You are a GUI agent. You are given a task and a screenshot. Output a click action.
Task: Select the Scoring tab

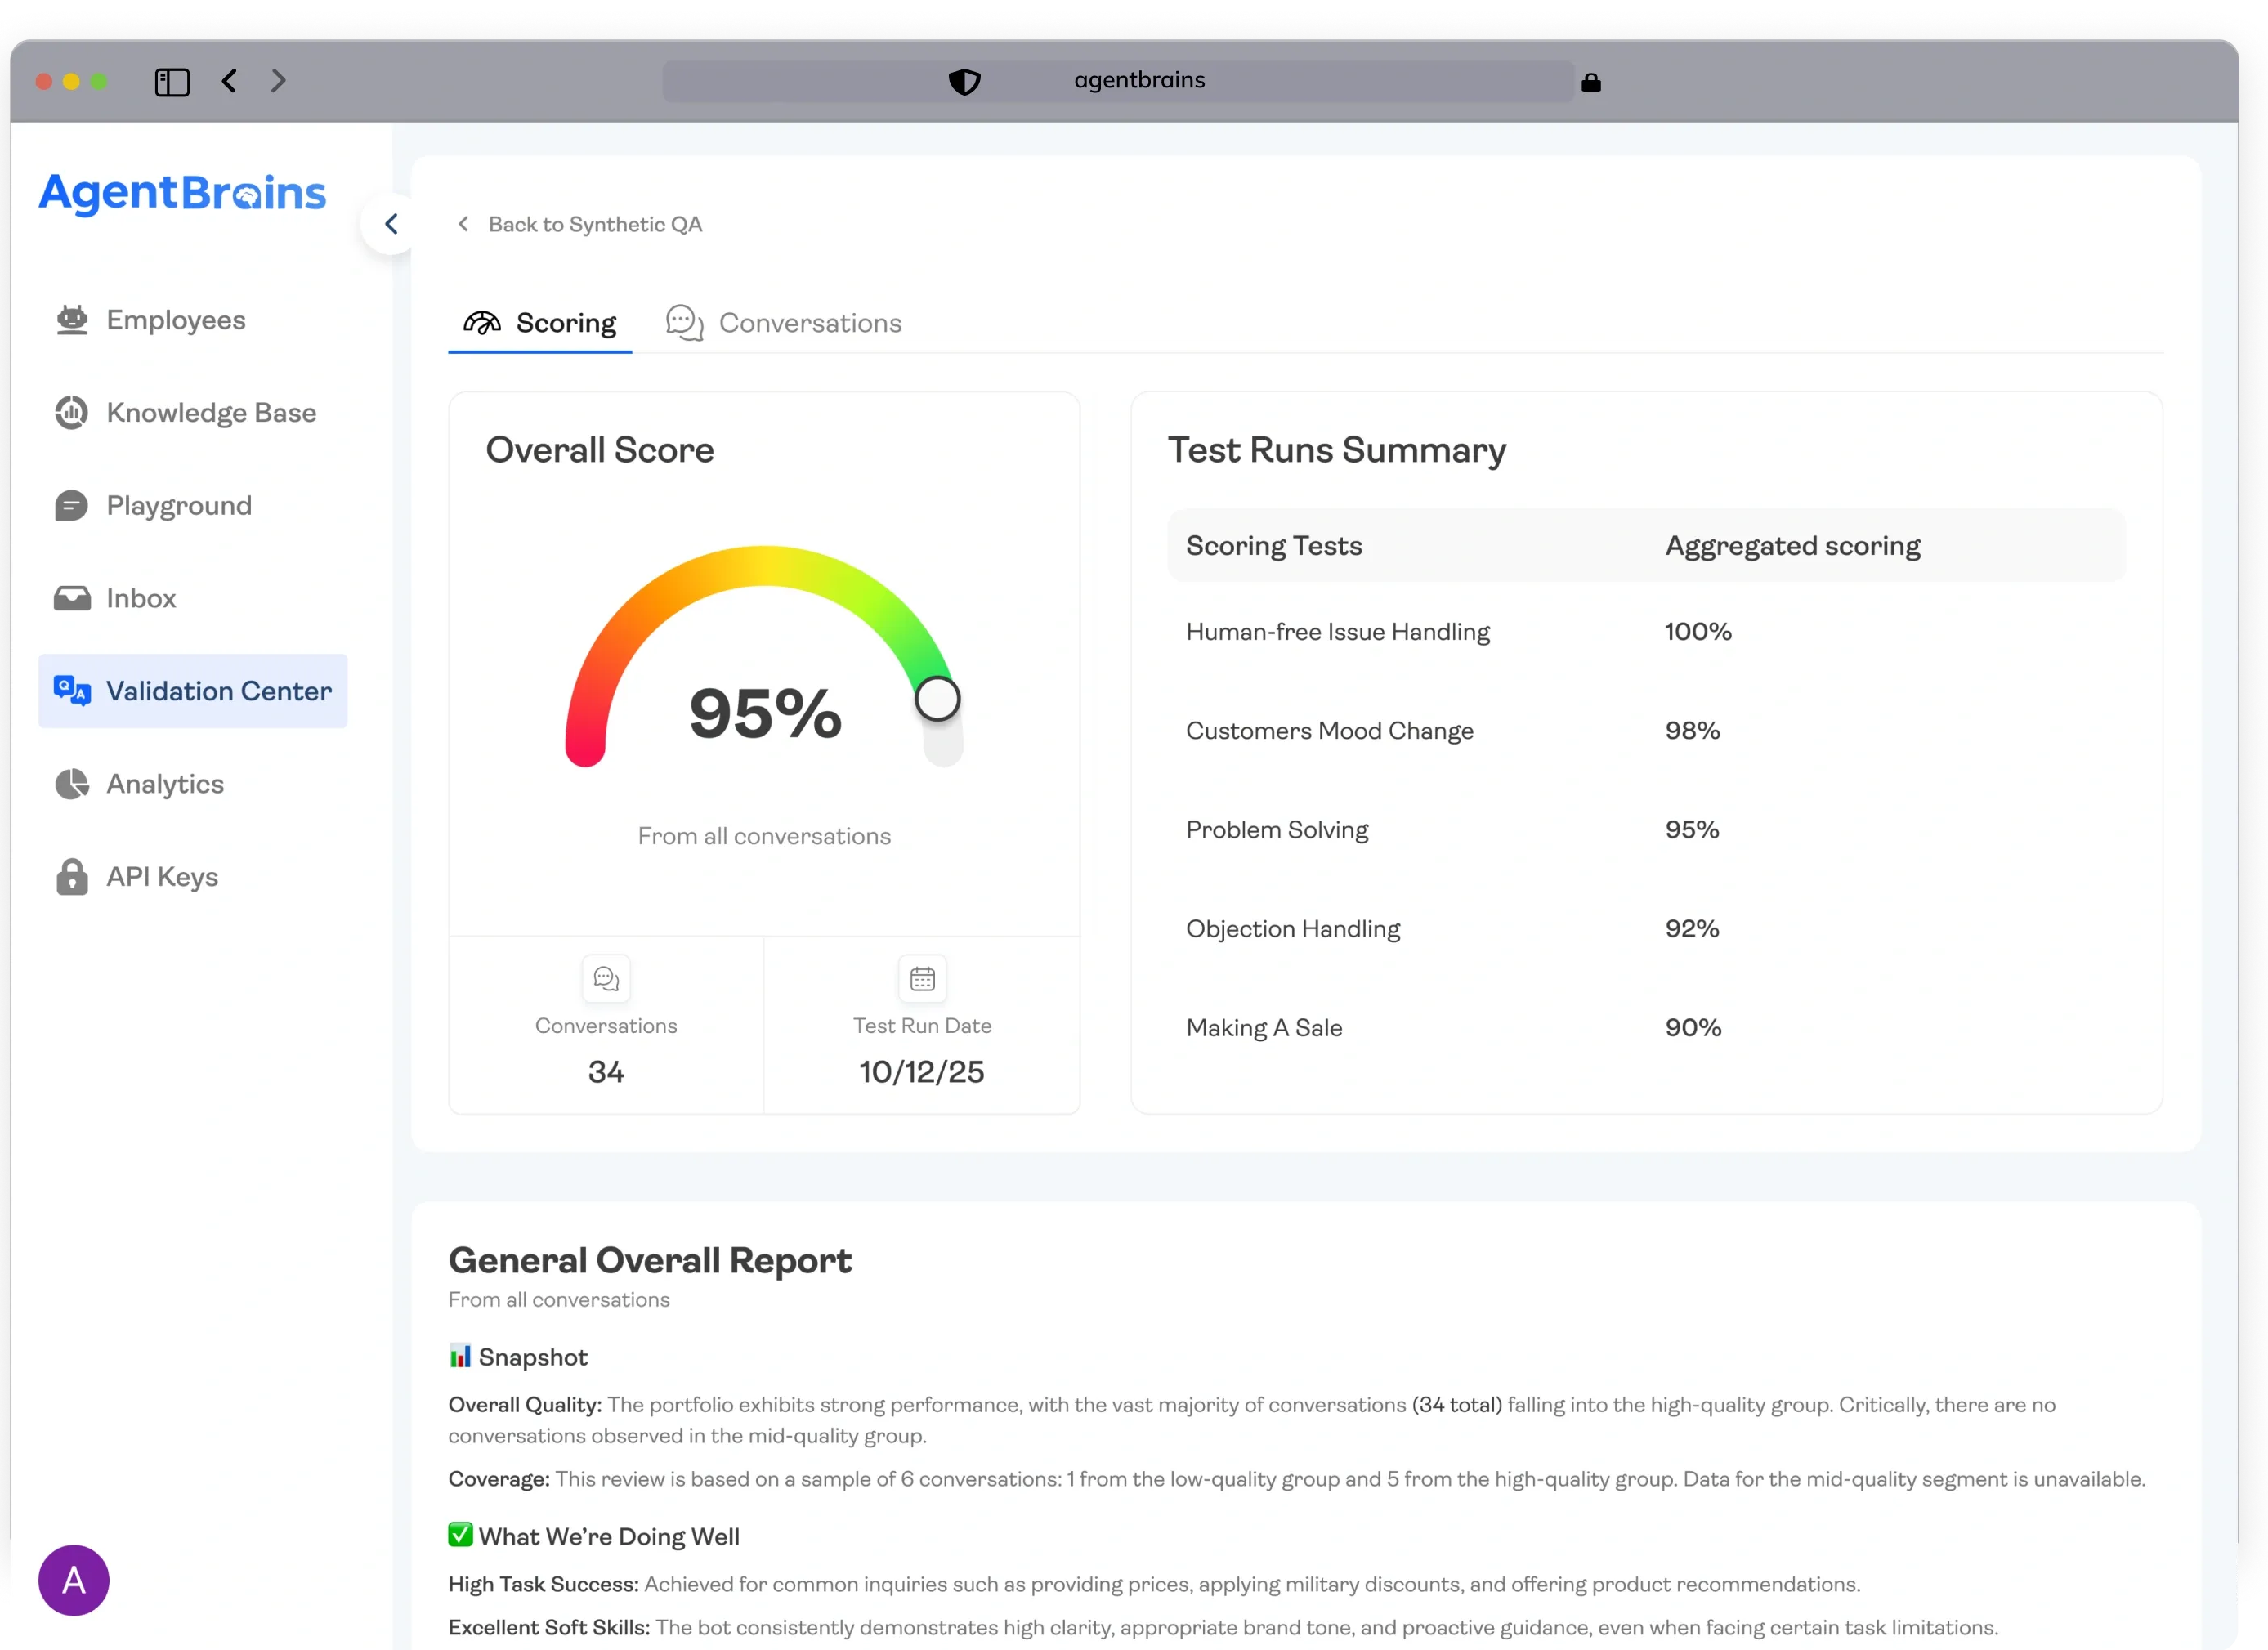(x=540, y=323)
